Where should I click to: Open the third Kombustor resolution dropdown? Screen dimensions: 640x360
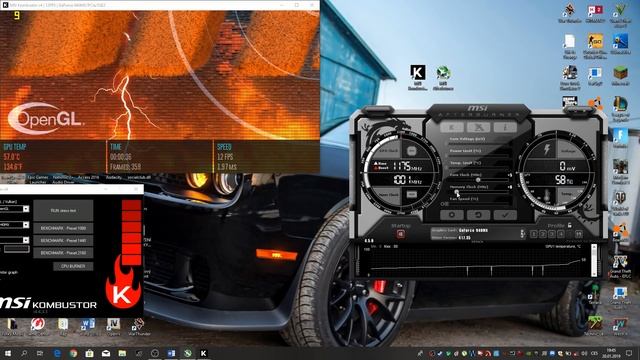point(26,240)
